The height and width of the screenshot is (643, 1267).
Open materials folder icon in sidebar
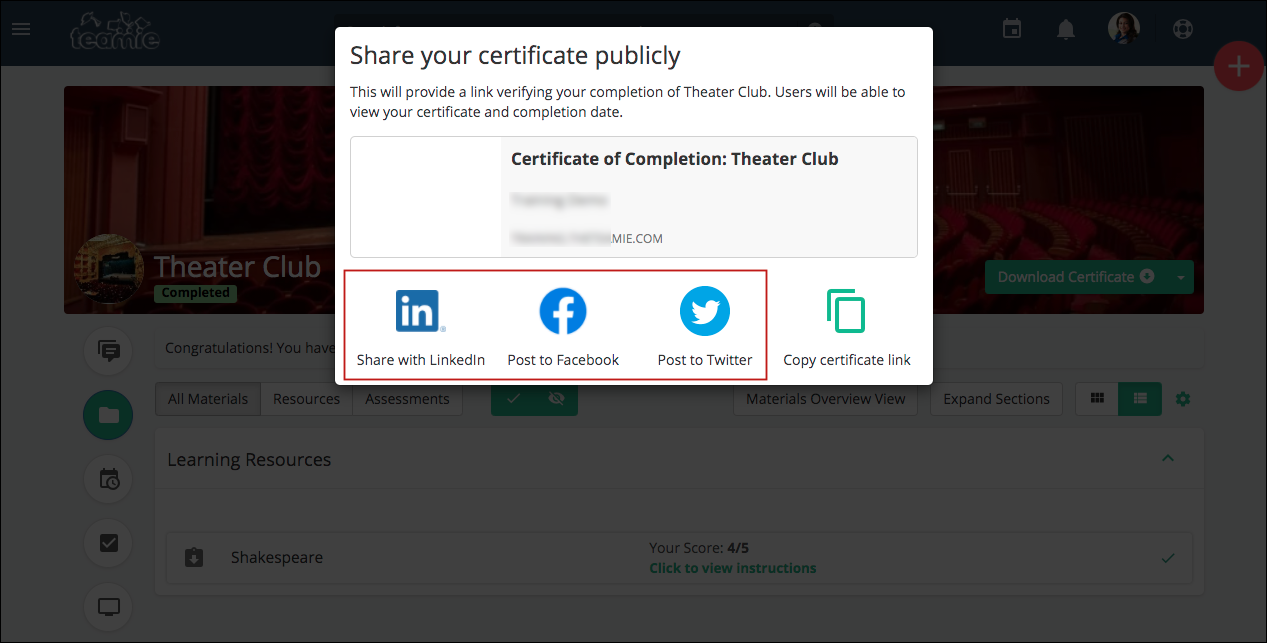click(x=108, y=415)
